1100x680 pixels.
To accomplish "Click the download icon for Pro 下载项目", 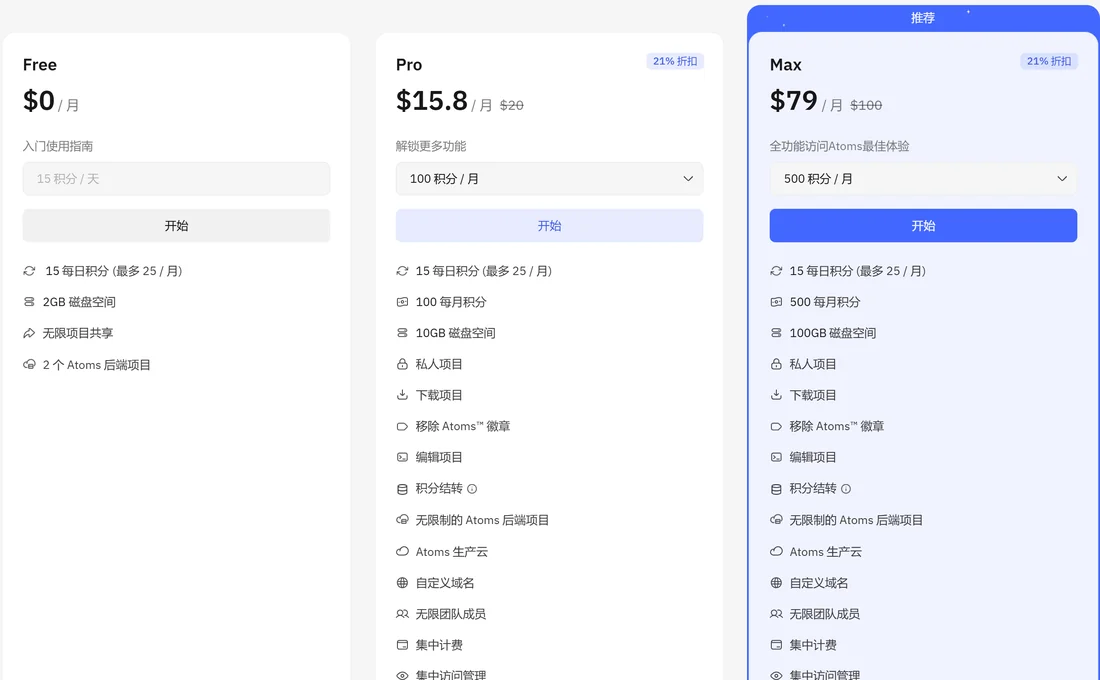I will pyautogui.click(x=402, y=395).
